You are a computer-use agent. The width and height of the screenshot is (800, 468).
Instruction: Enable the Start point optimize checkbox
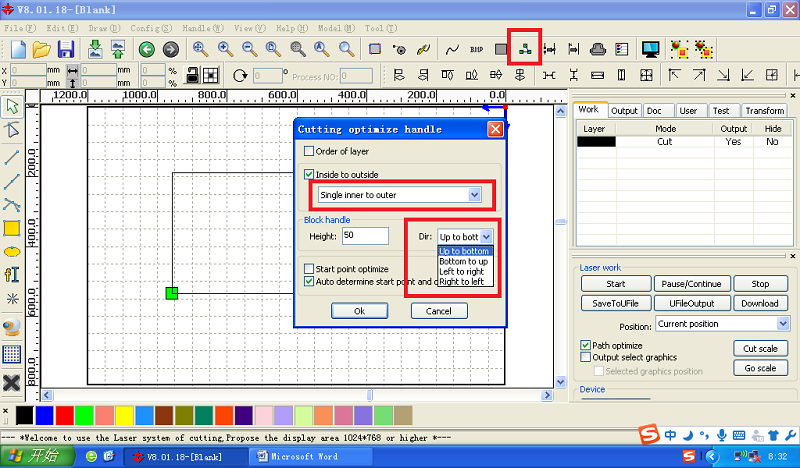[x=309, y=268]
